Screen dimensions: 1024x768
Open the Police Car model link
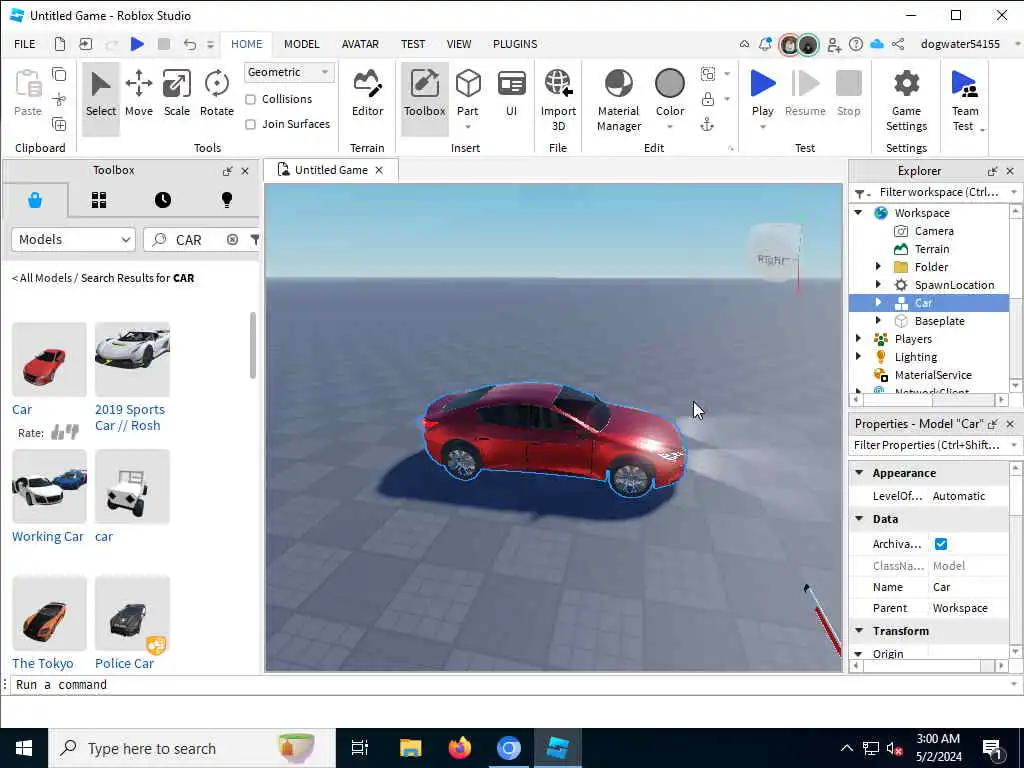(x=124, y=663)
